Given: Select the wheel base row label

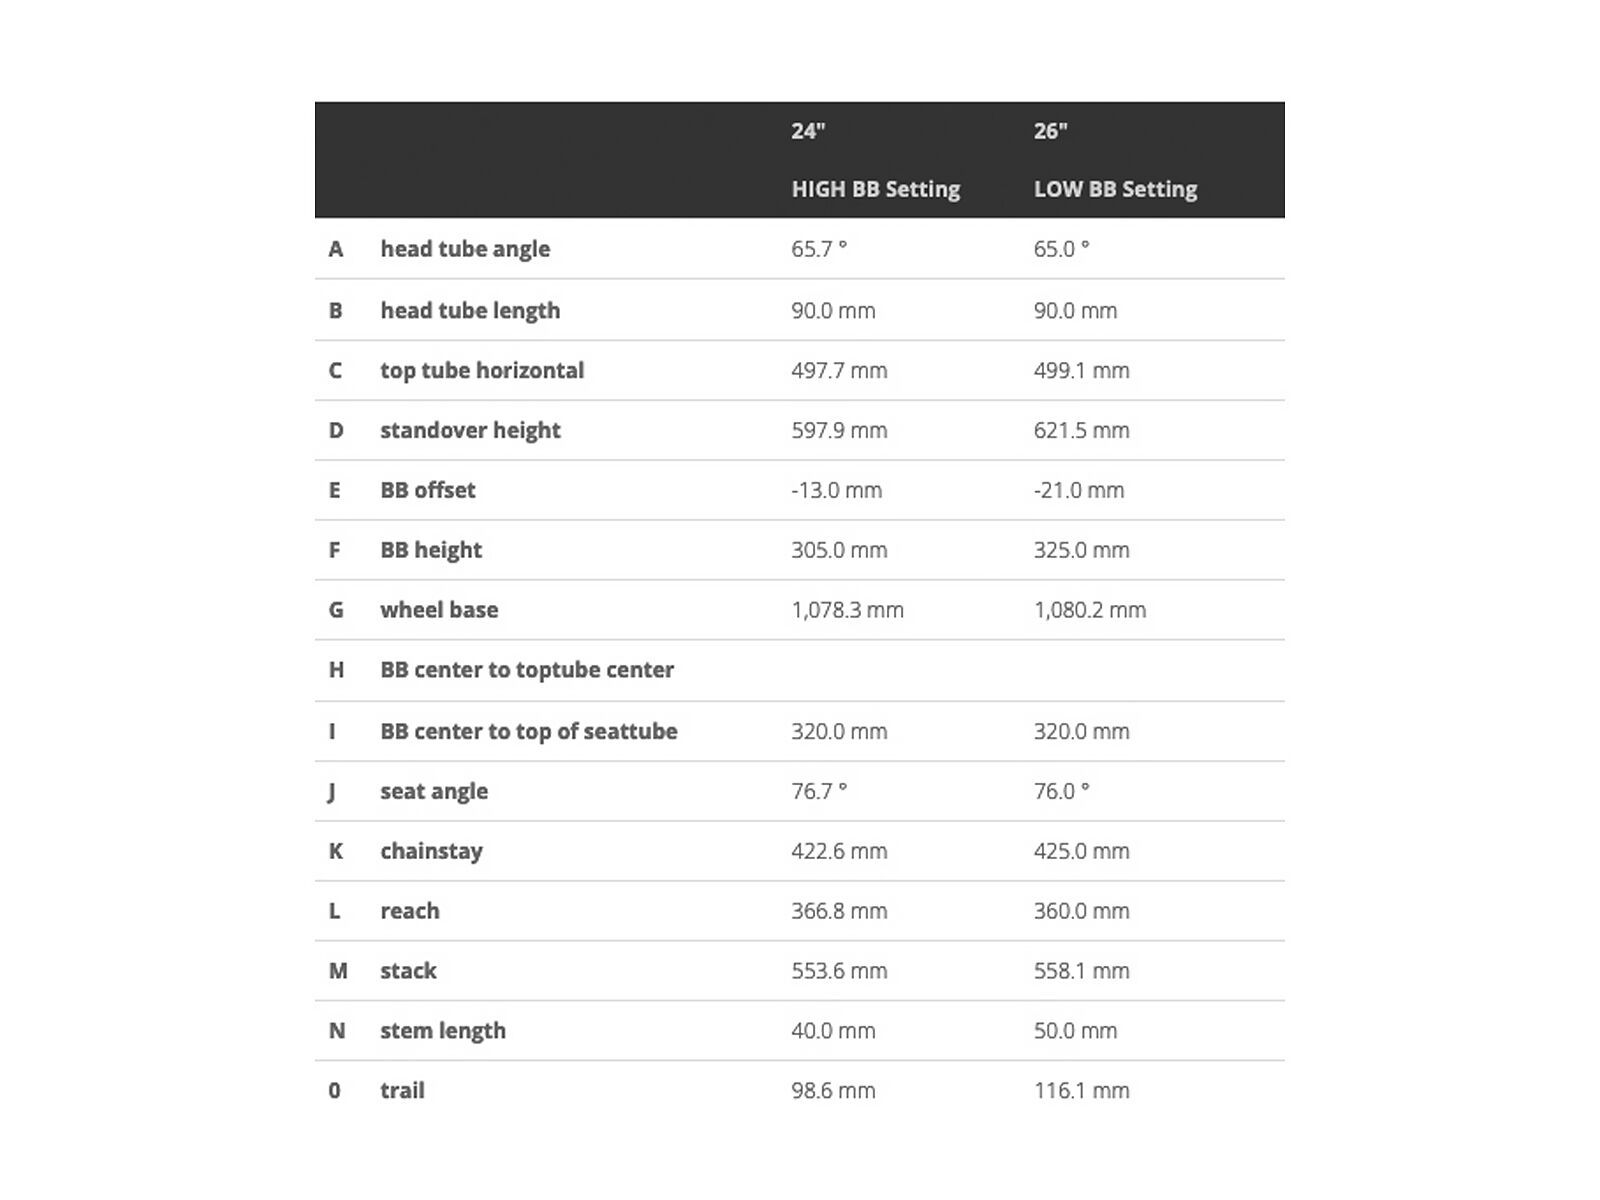Looking at the screenshot, I should (x=439, y=610).
